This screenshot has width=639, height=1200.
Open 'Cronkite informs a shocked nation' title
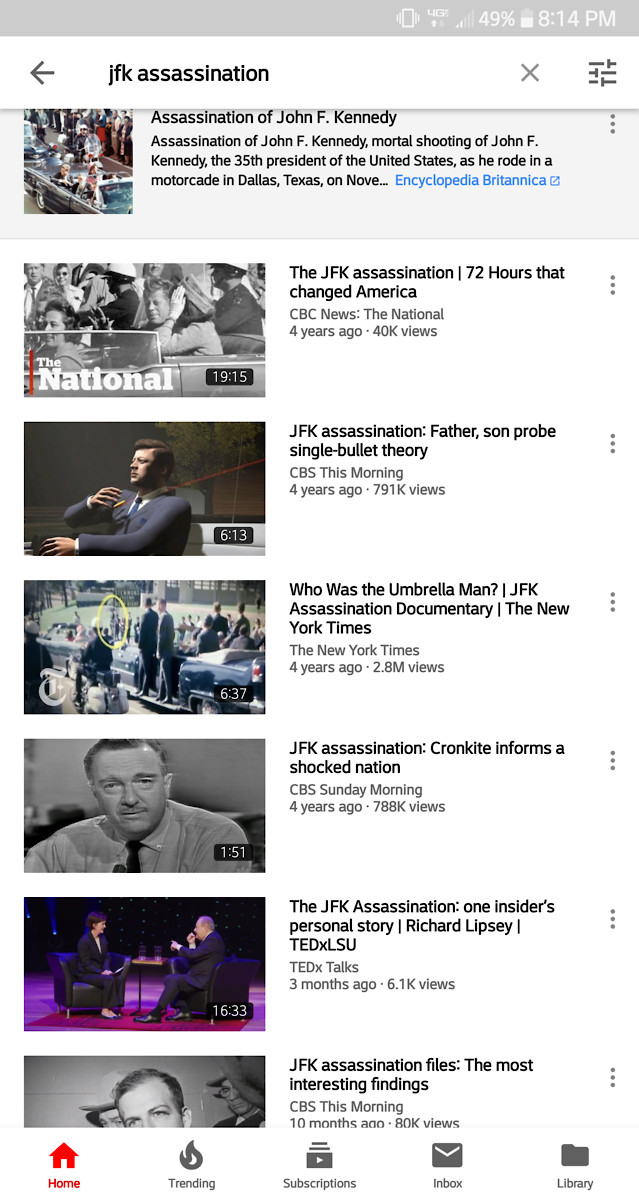[x=427, y=758]
